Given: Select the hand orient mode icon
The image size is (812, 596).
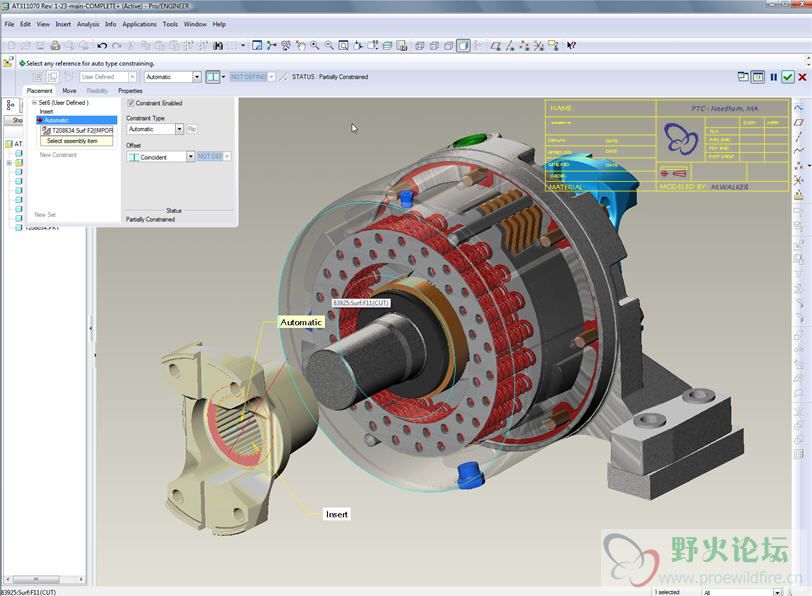Looking at the screenshot, I should point(300,46).
